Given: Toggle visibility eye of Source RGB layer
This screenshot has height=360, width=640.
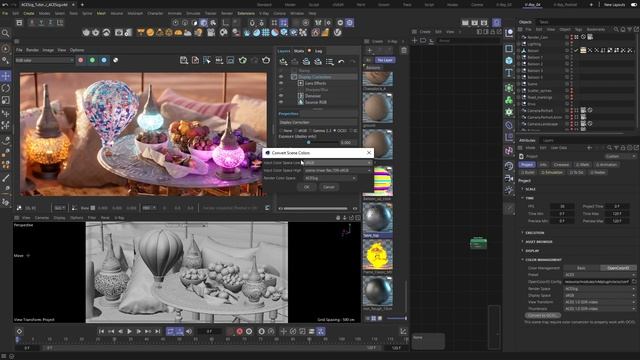Looking at the screenshot, I should 281,102.
